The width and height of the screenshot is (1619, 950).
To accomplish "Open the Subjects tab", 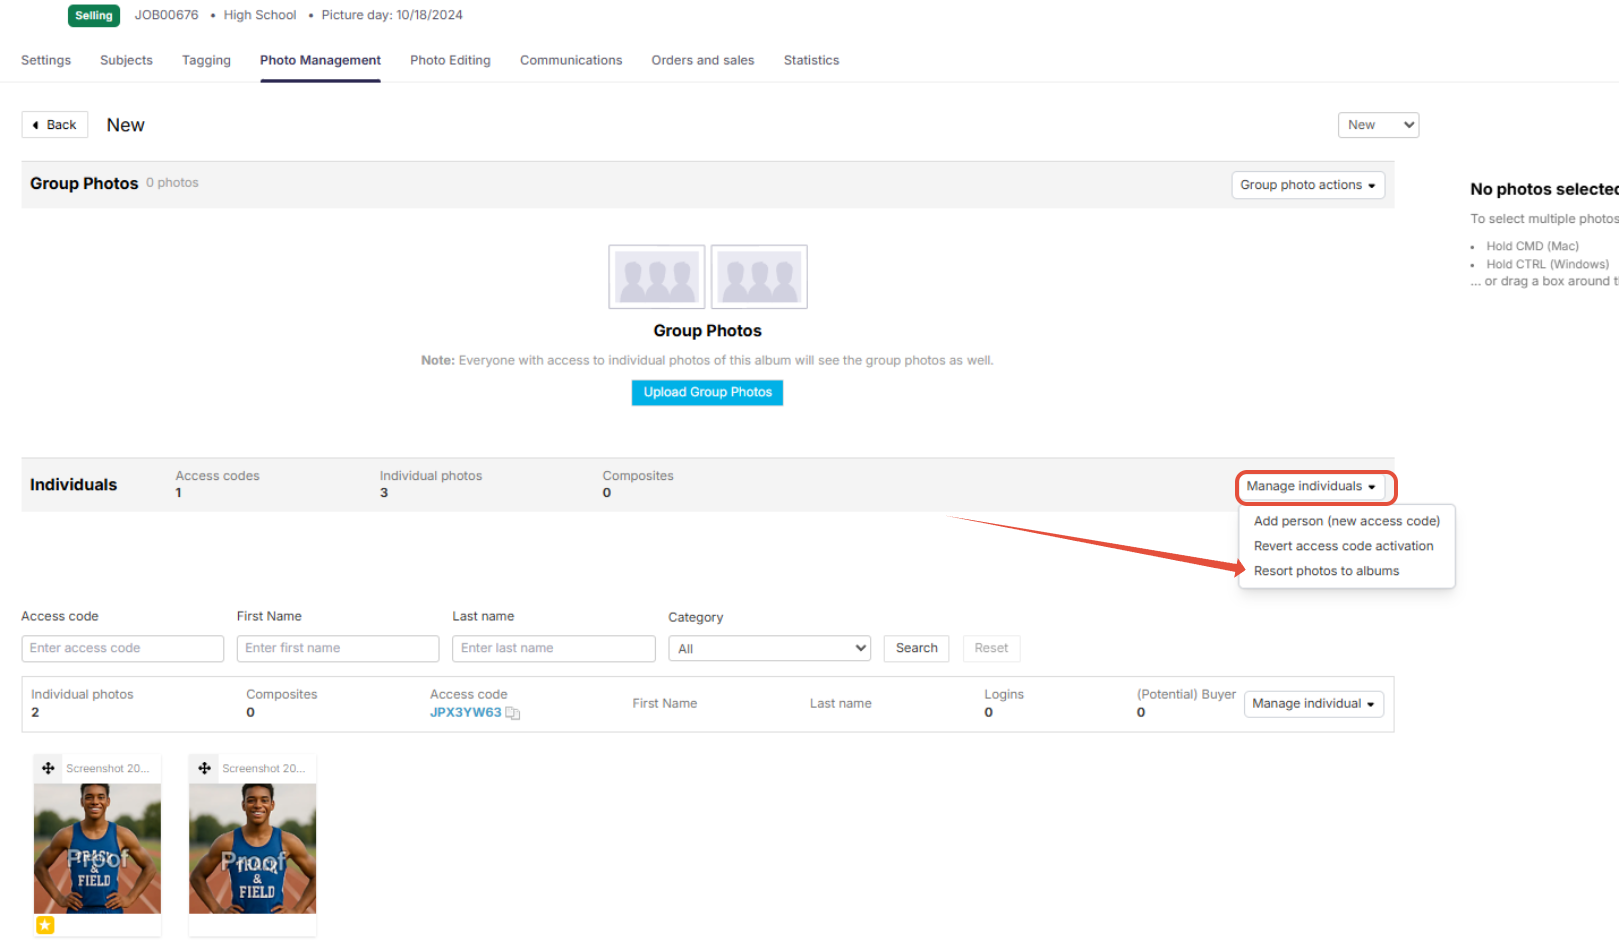I will click(x=126, y=60).
